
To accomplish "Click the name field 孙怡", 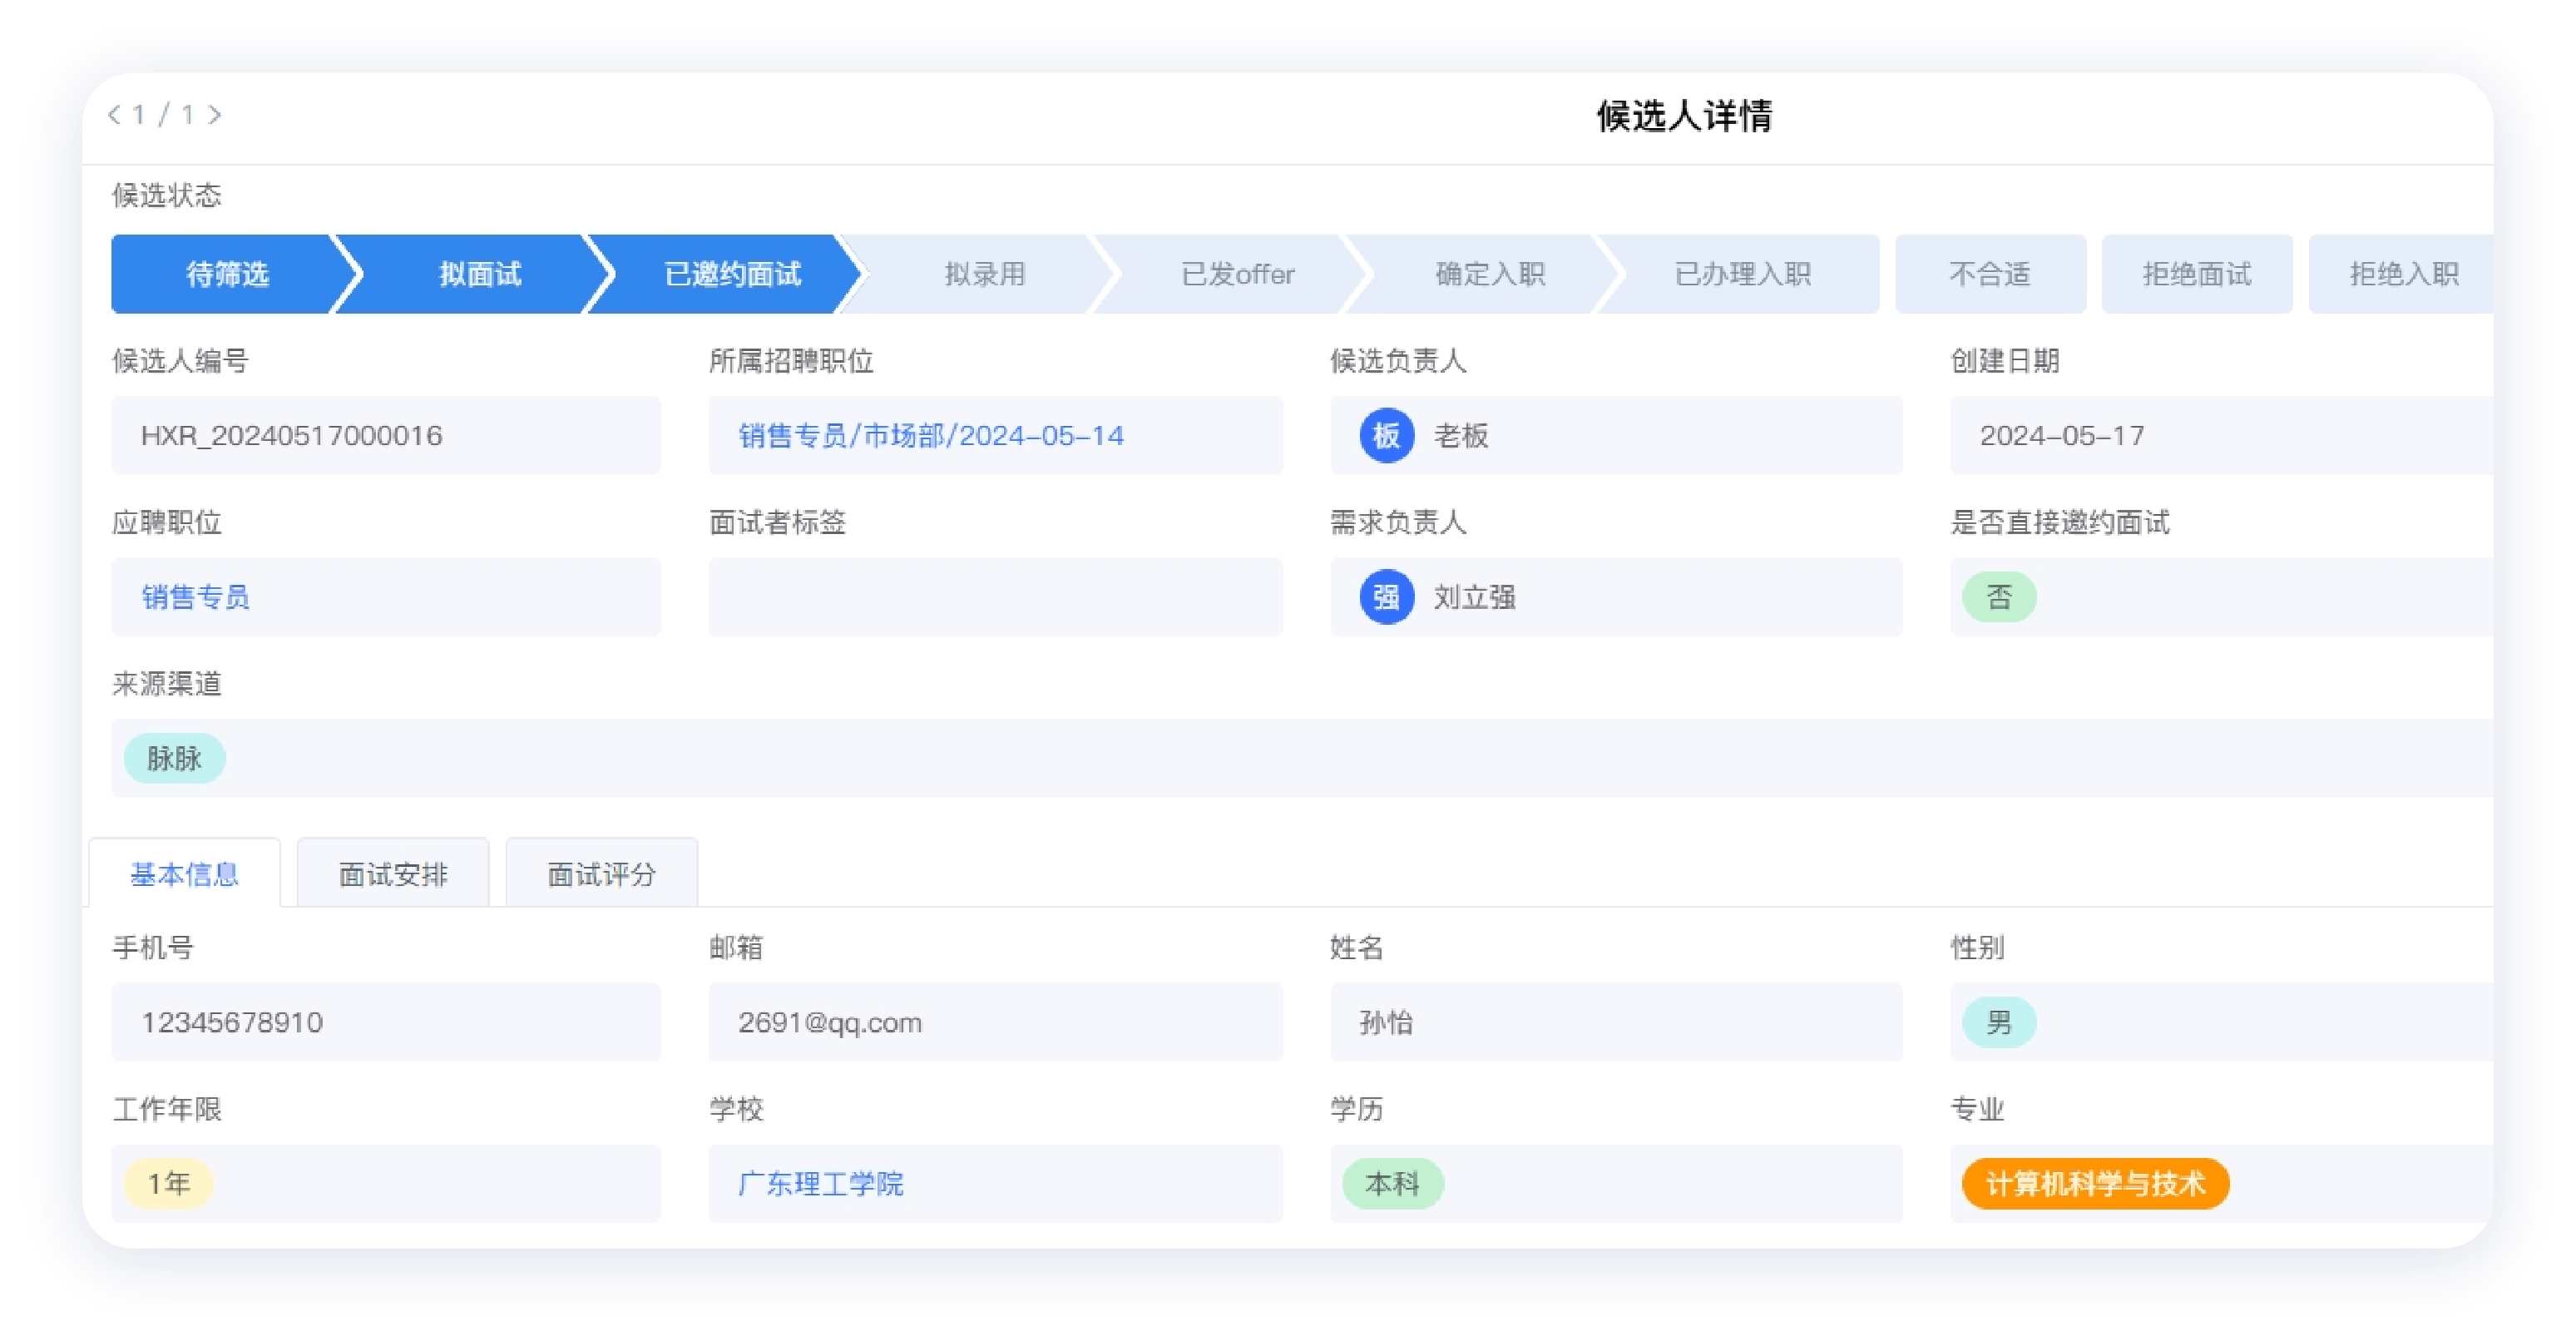I will (1616, 1022).
